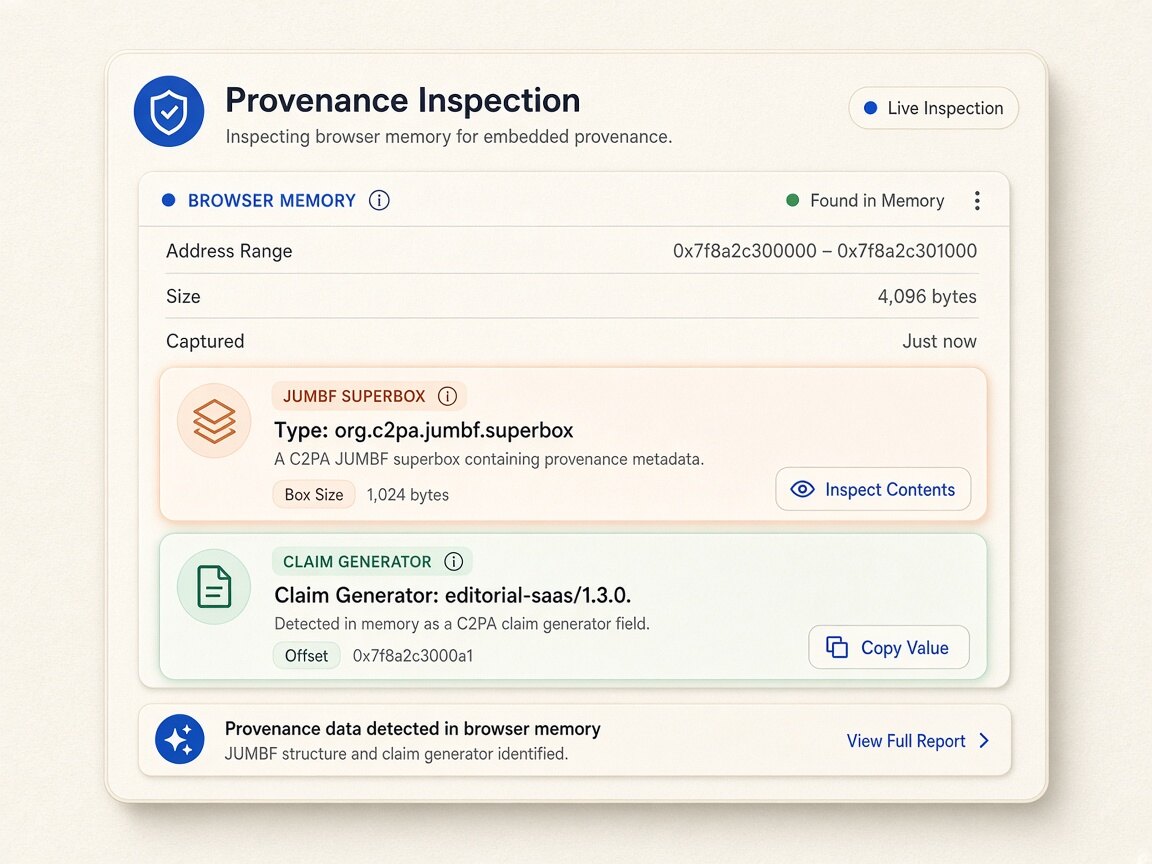Click the green Found in Memory dot
The width and height of the screenshot is (1152, 864).
793,200
